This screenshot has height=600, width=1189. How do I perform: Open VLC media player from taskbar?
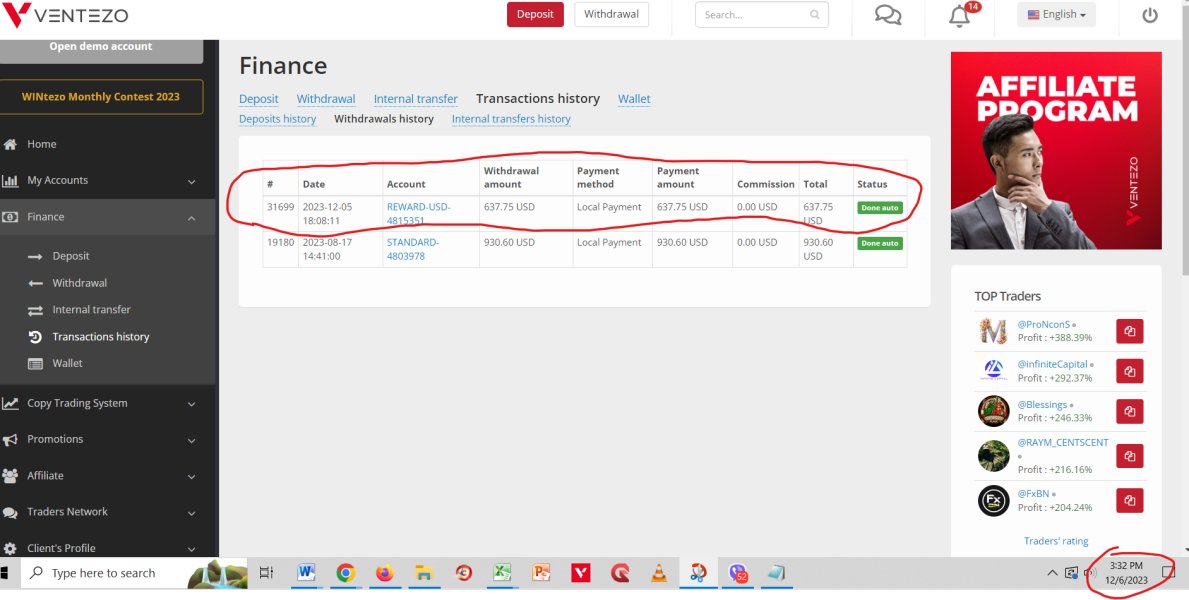tap(659, 573)
